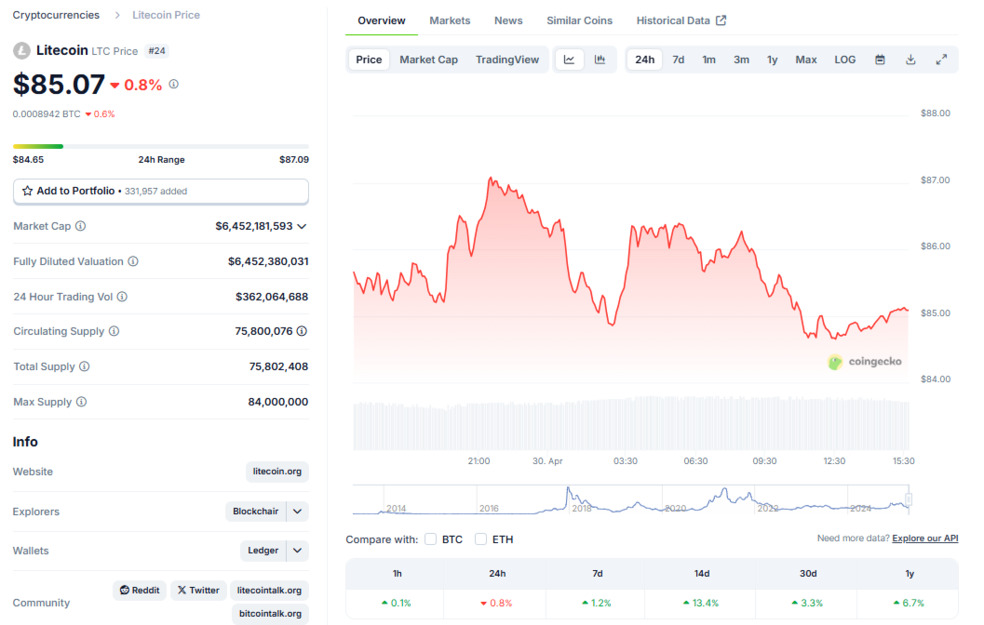Expand the Market Cap details chevron

[302, 226]
